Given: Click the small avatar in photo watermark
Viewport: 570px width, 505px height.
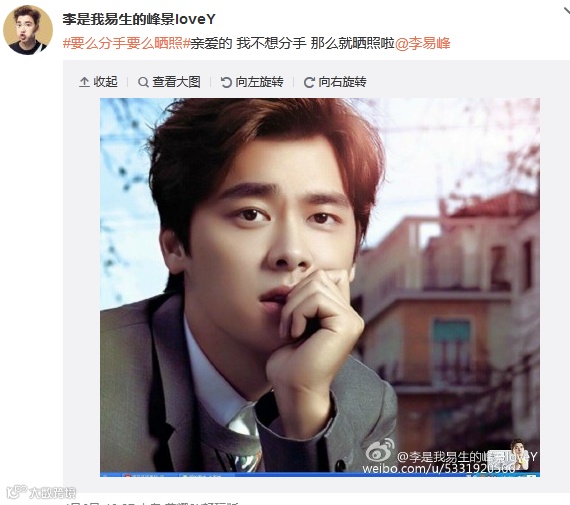Looking at the screenshot, I should (x=519, y=454).
